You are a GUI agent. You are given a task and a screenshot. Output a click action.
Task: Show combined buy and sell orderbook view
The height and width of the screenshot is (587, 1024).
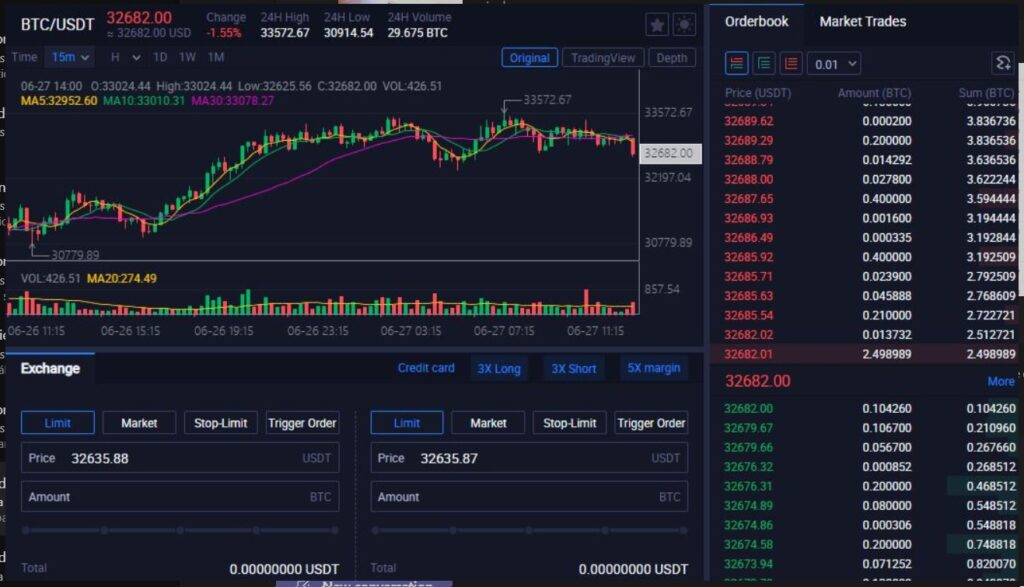[x=737, y=63]
